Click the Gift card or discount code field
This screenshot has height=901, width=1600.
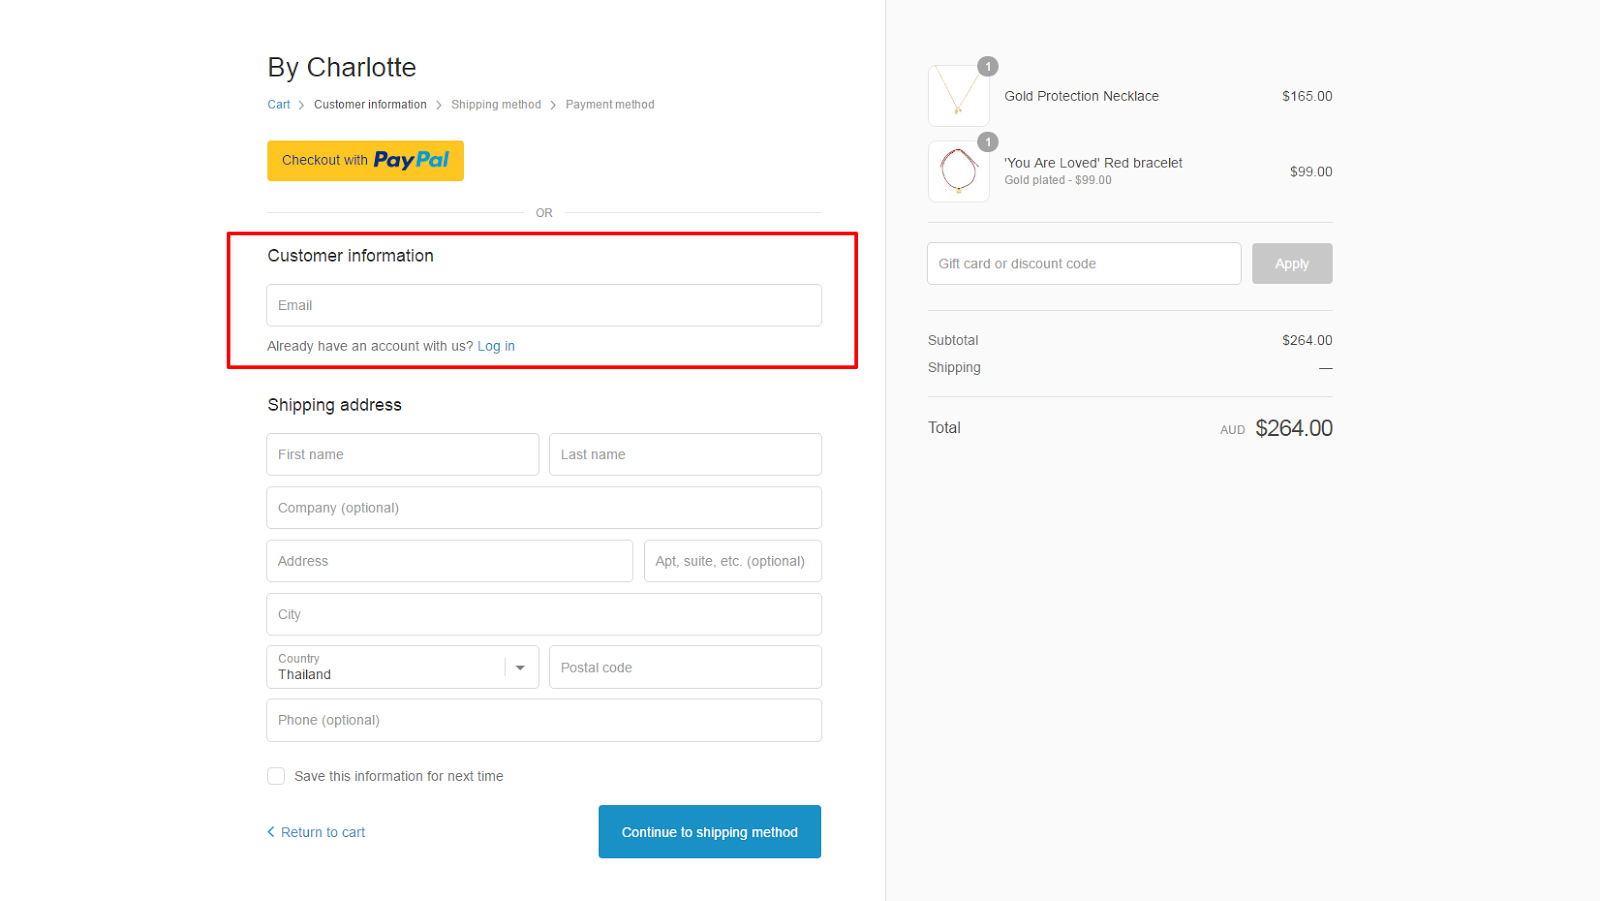(x=1083, y=264)
